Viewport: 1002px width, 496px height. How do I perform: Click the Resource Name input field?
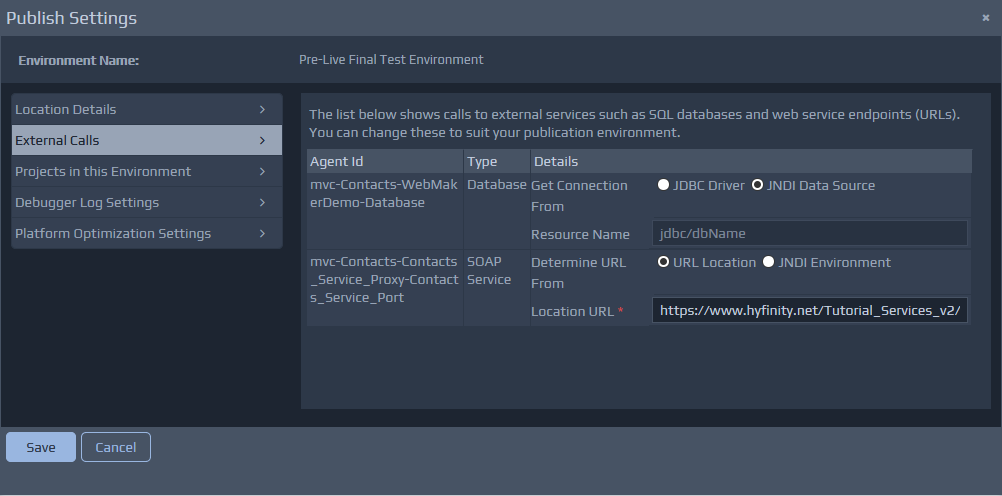click(x=809, y=233)
